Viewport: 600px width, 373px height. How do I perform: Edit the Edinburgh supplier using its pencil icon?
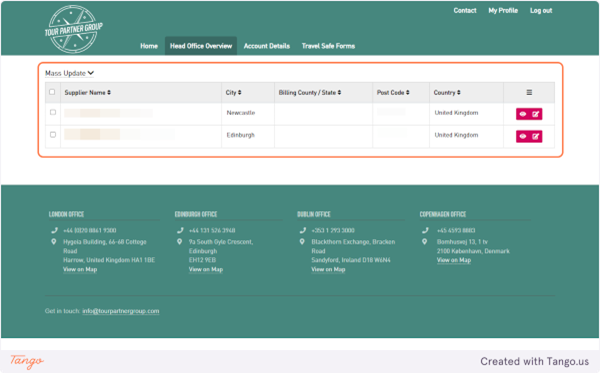(535, 136)
